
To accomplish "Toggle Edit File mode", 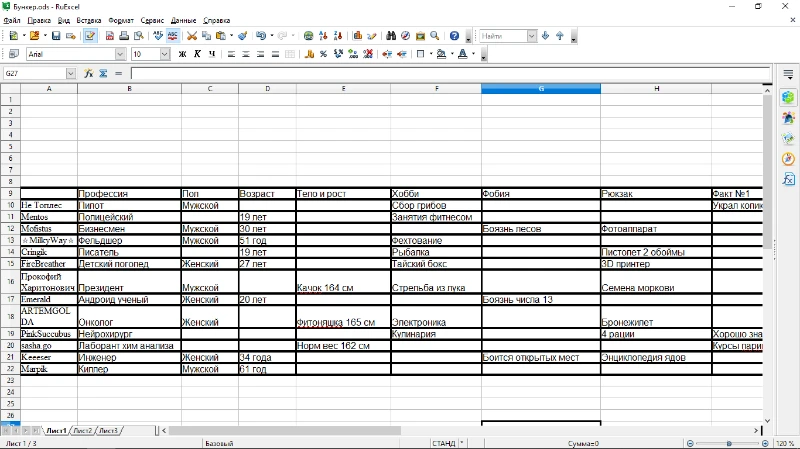I will tap(90, 36).
